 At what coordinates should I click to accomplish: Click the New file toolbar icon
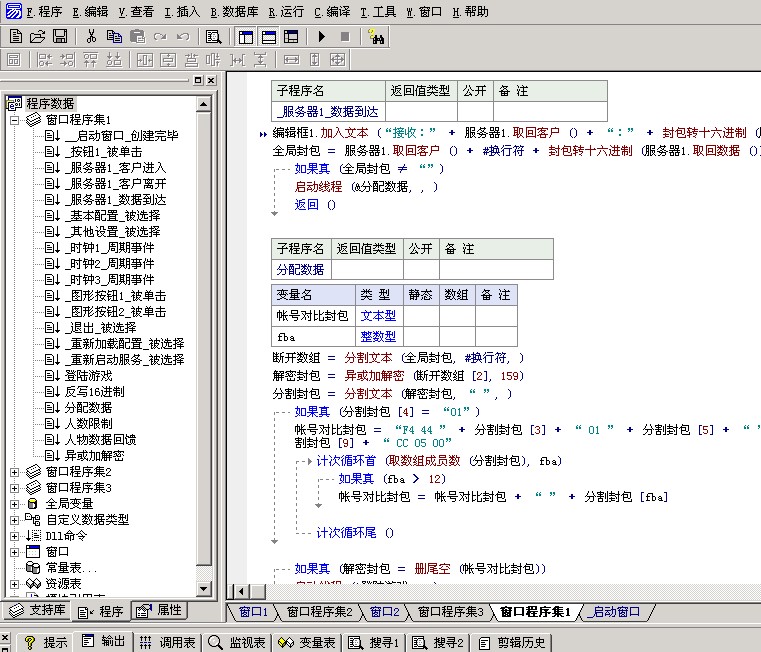click(15, 36)
